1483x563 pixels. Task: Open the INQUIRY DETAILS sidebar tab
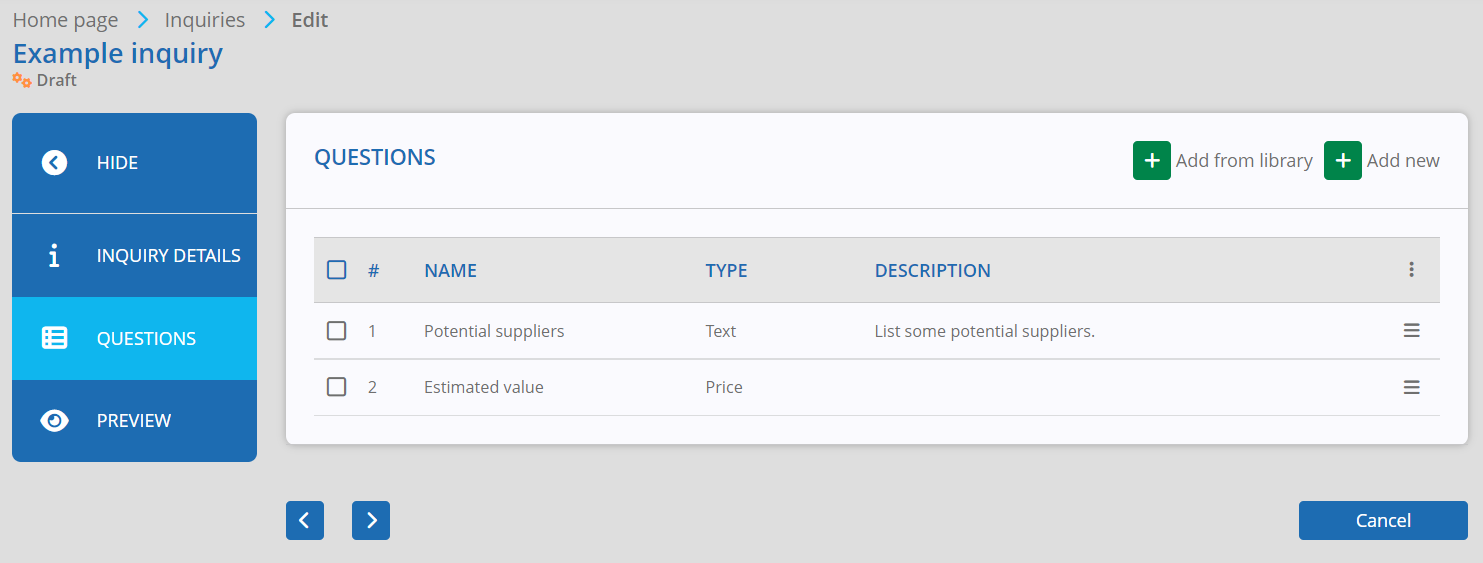coord(134,256)
